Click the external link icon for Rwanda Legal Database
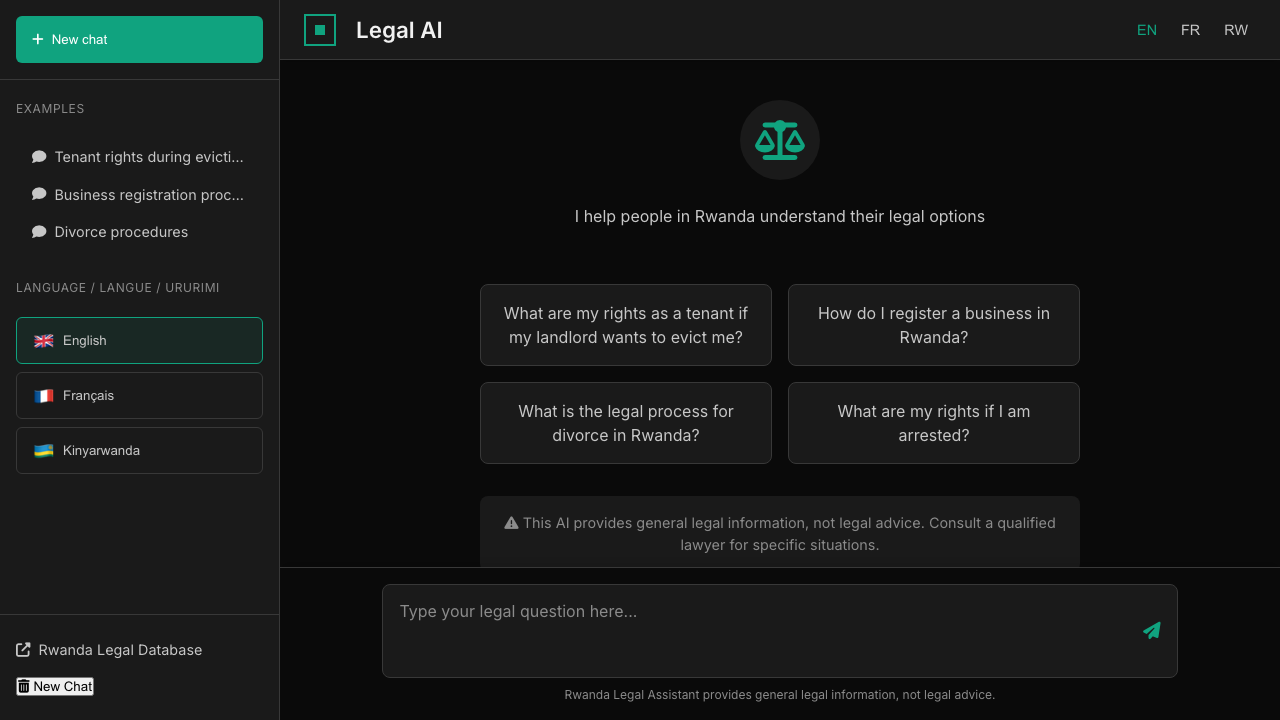This screenshot has height=720, width=1280. (x=22, y=649)
